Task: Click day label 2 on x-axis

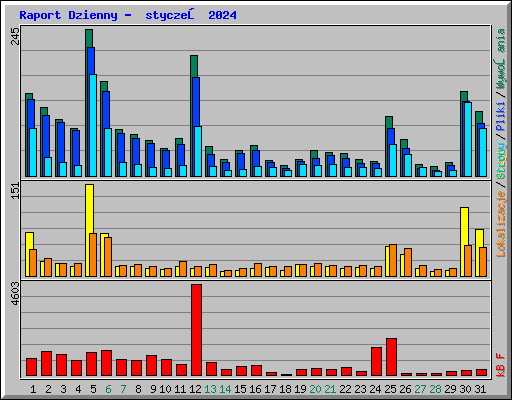Action: click(x=48, y=389)
